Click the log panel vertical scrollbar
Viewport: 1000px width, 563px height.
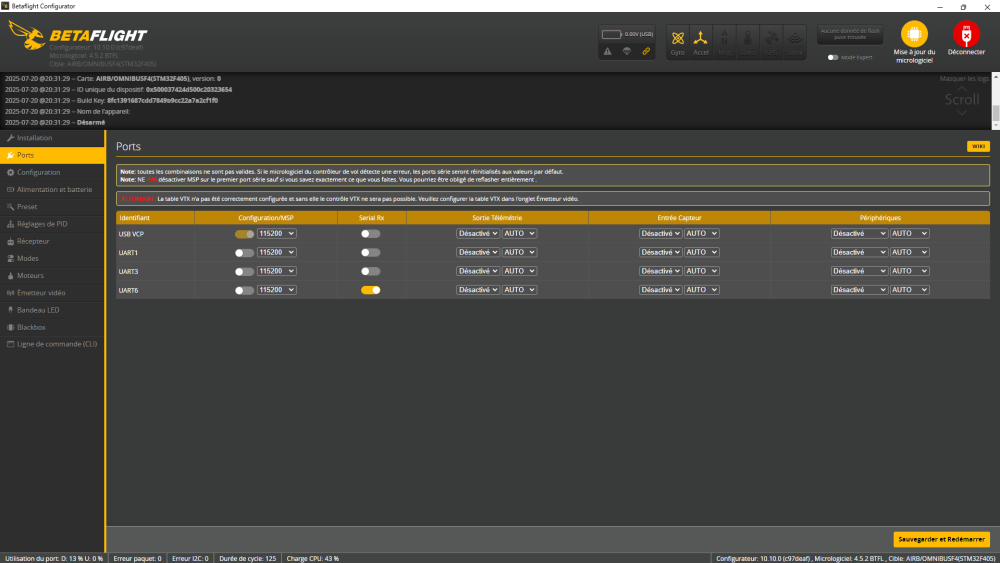pyautogui.click(x=994, y=112)
